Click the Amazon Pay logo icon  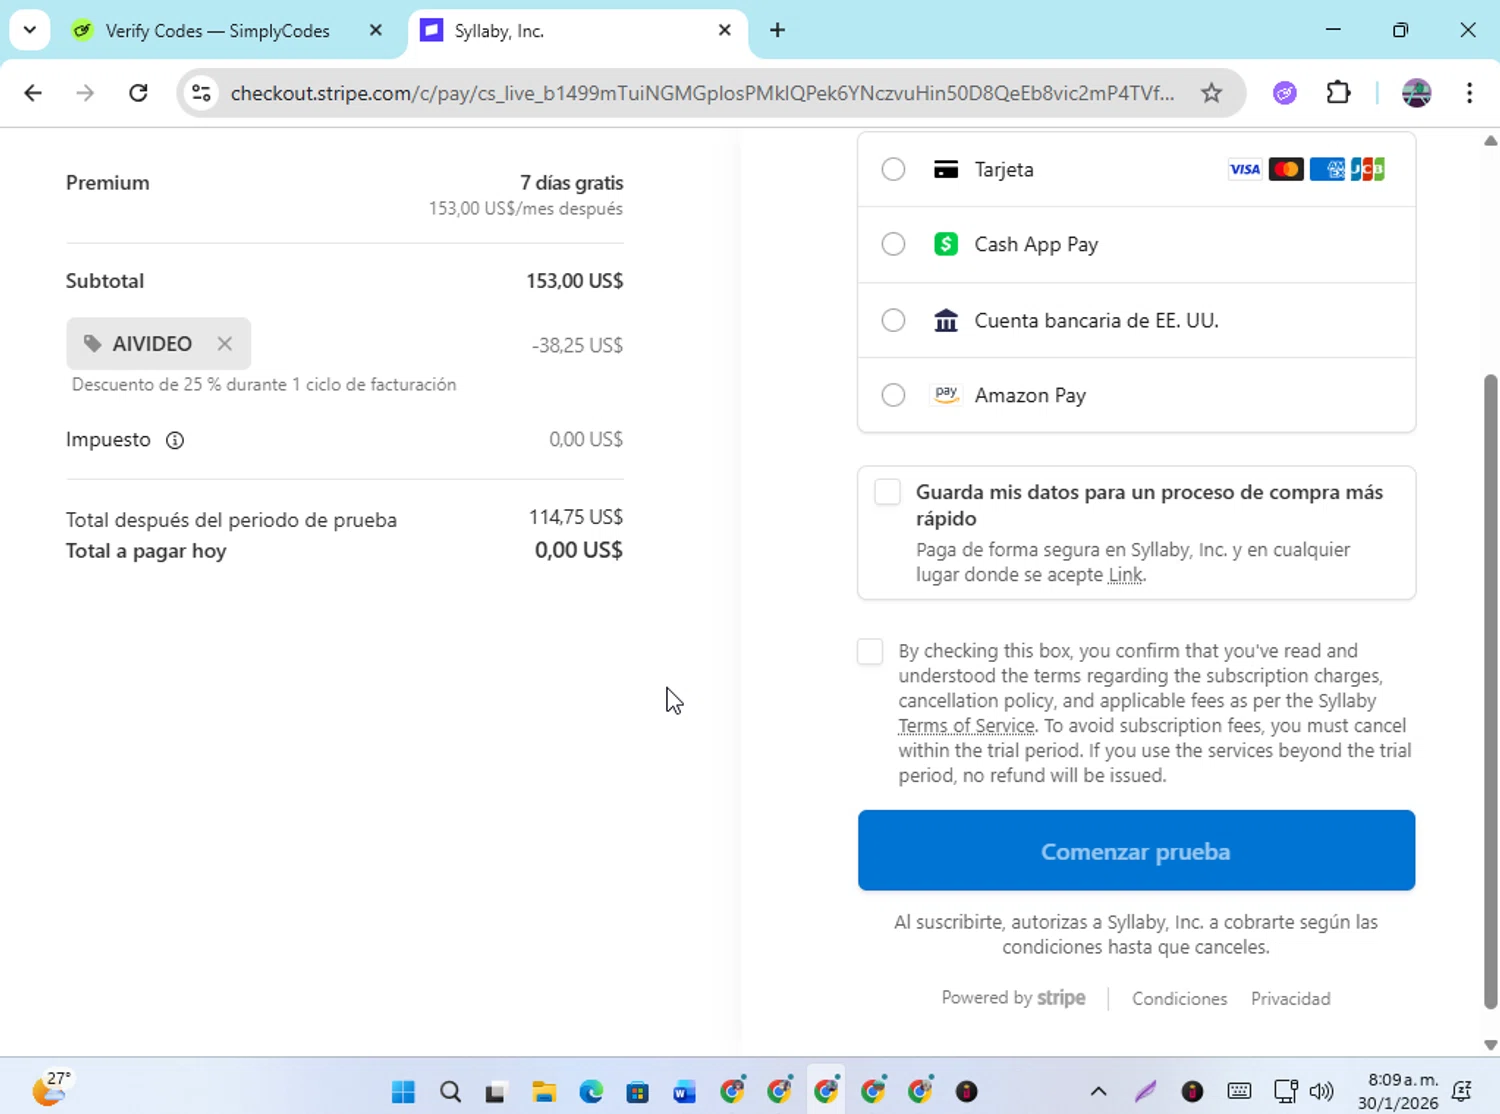tap(946, 394)
